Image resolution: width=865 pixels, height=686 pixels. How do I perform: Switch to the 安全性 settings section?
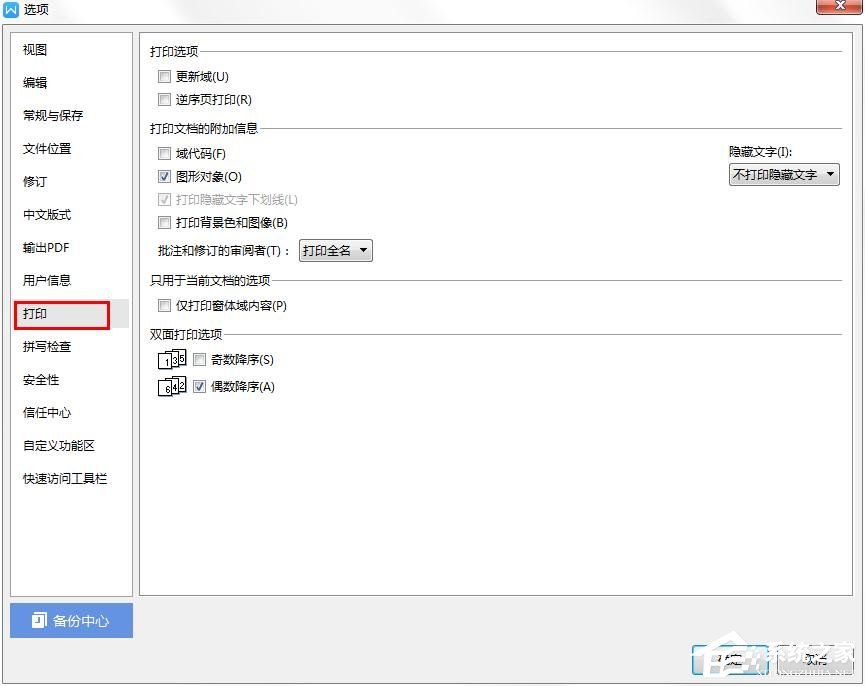pos(40,380)
